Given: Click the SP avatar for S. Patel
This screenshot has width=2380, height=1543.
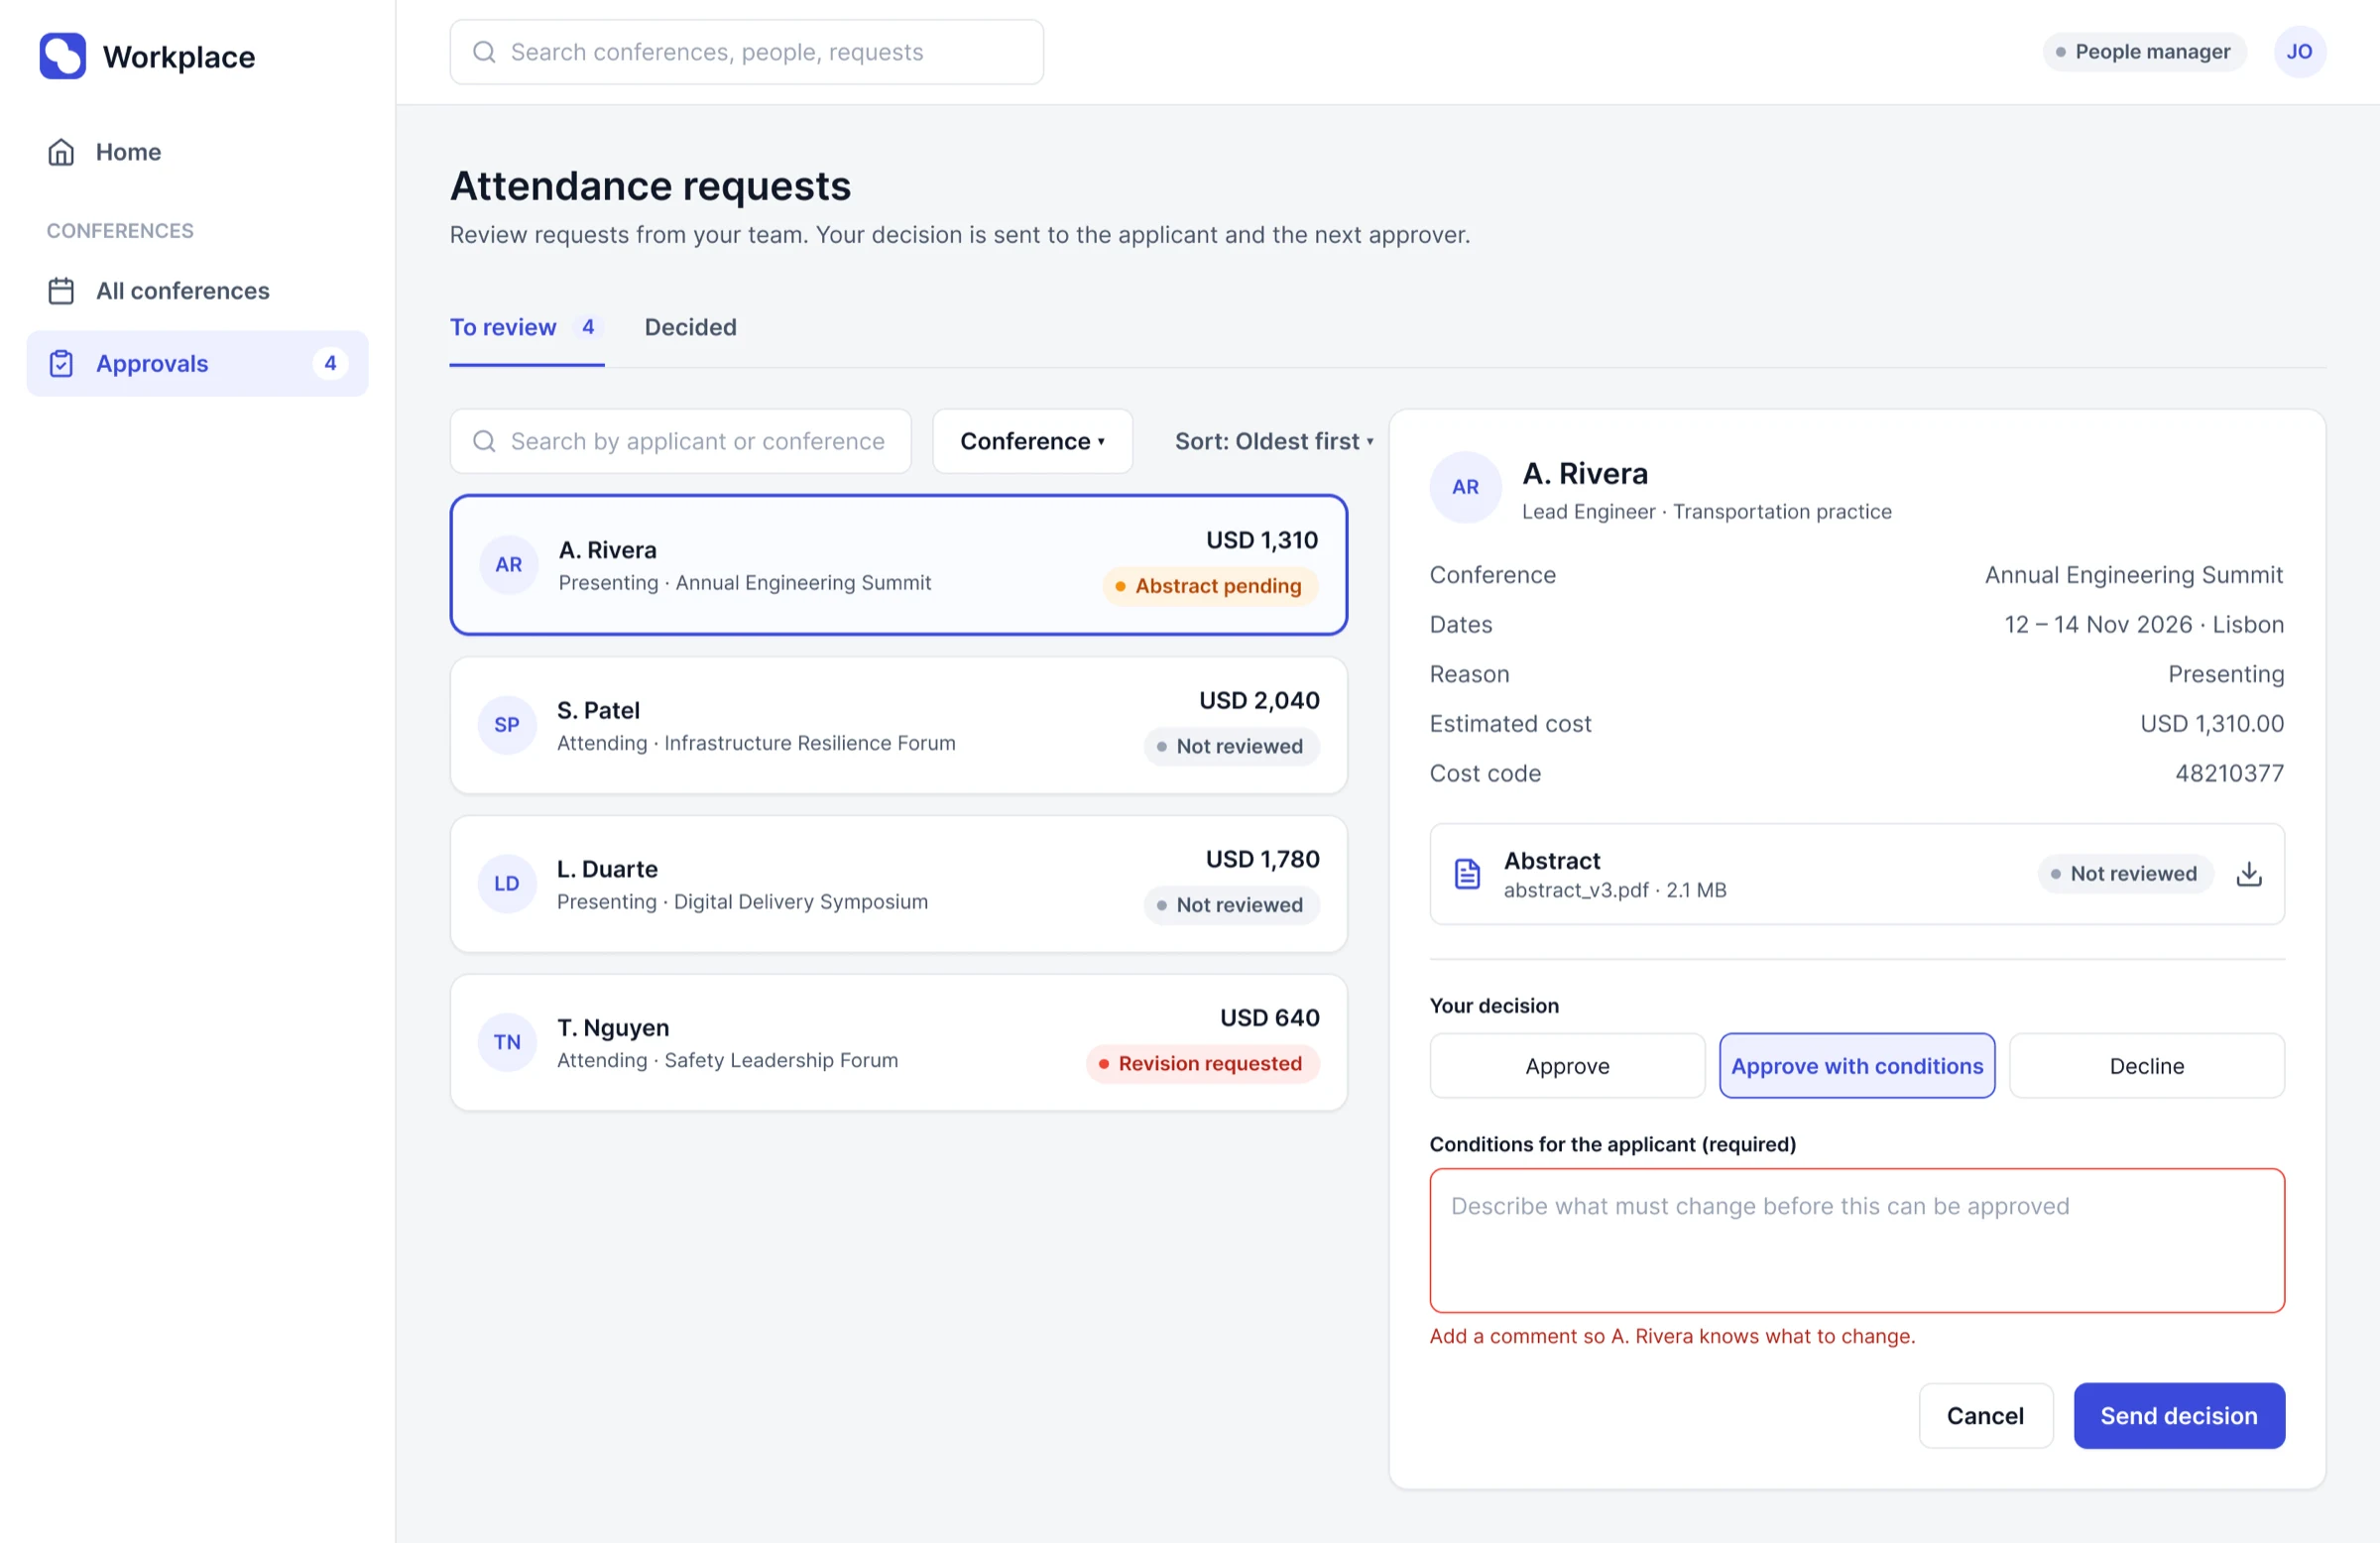Looking at the screenshot, I should [507, 725].
